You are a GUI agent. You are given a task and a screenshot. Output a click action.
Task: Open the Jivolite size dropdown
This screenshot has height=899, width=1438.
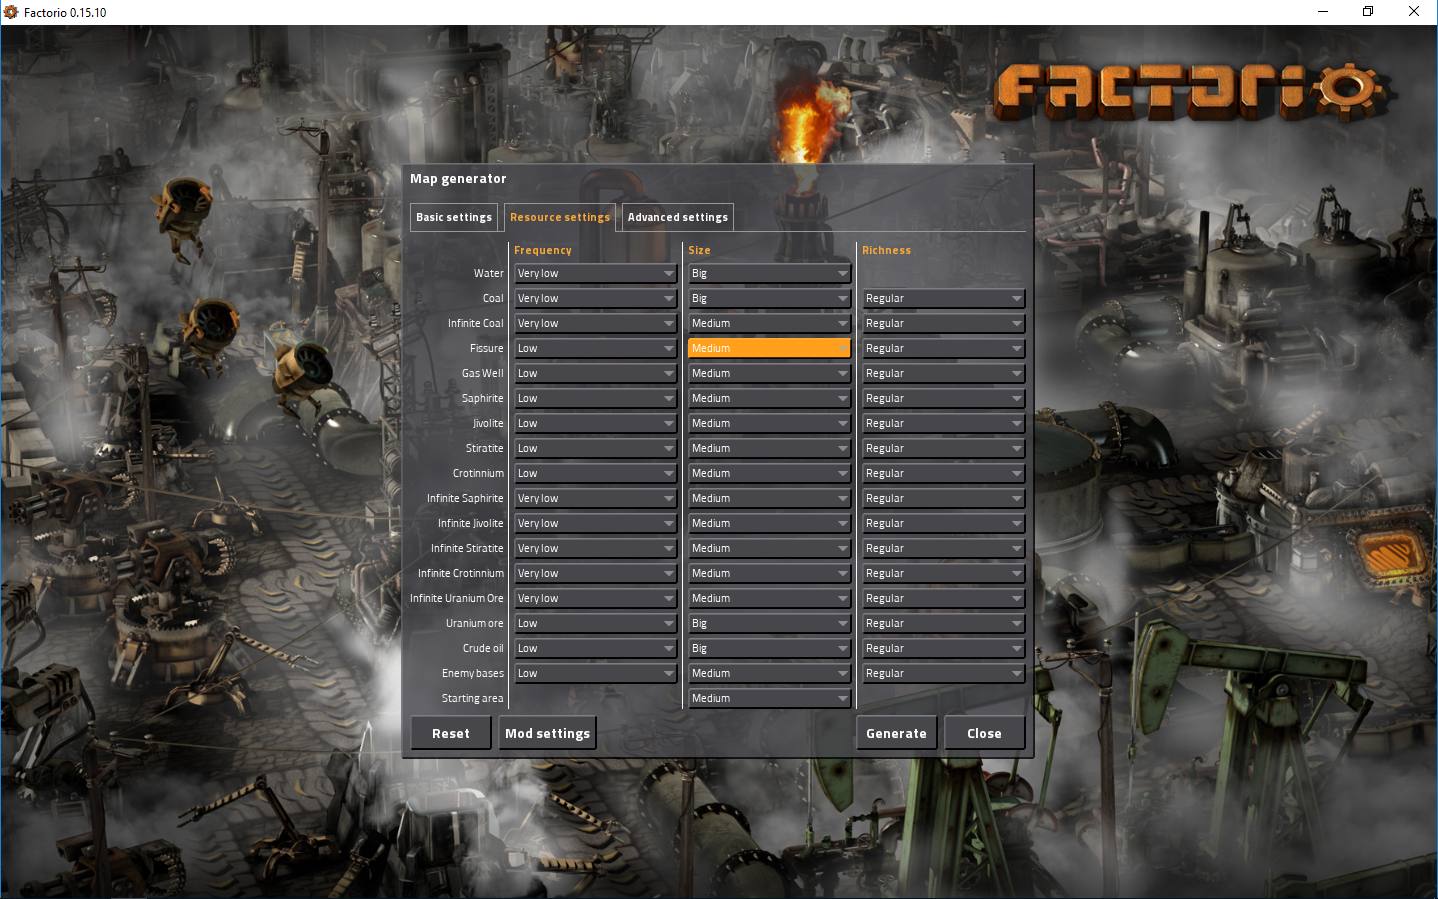tap(770, 423)
